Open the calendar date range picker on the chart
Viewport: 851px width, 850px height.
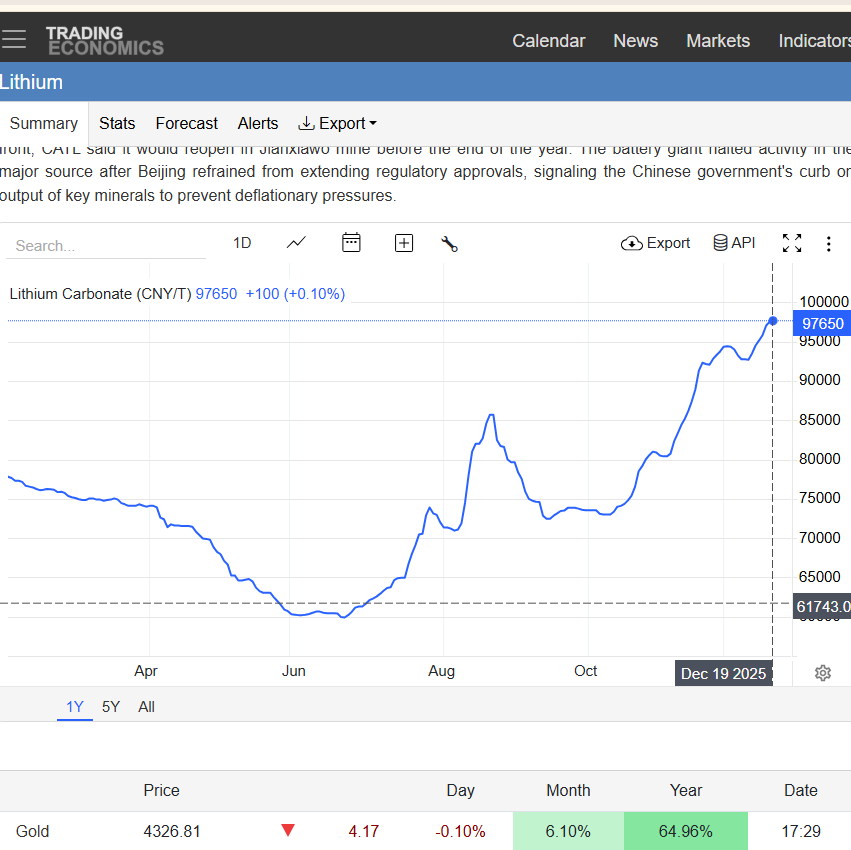pyautogui.click(x=351, y=243)
